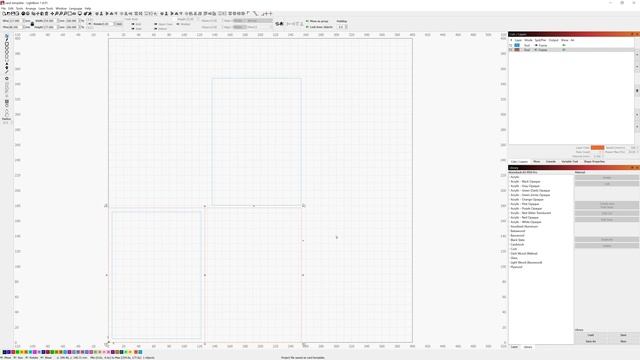Select 'Acrylic - Black Opaque' in Library

click(525, 182)
